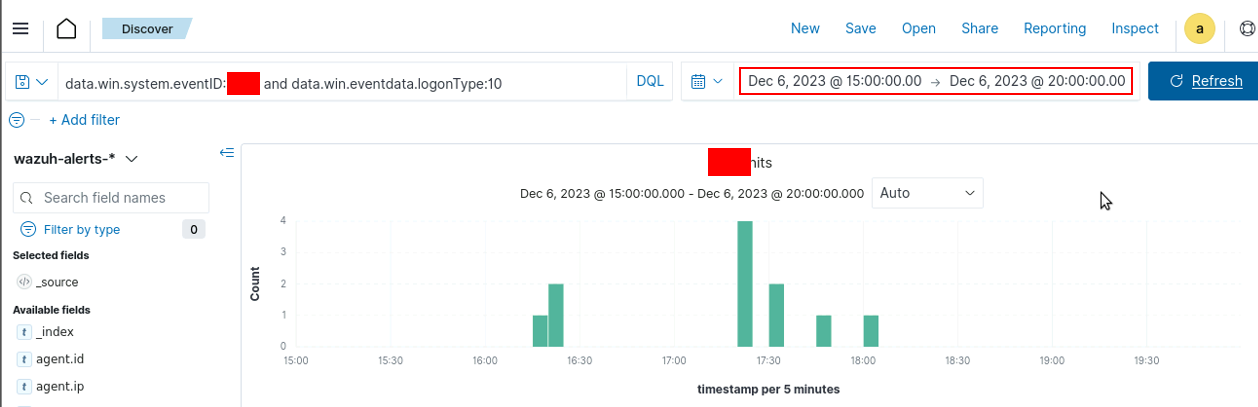This screenshot has height=407, width=1258.
Task: Click the Reporting menu item
Action: [x=1054, y=29]
